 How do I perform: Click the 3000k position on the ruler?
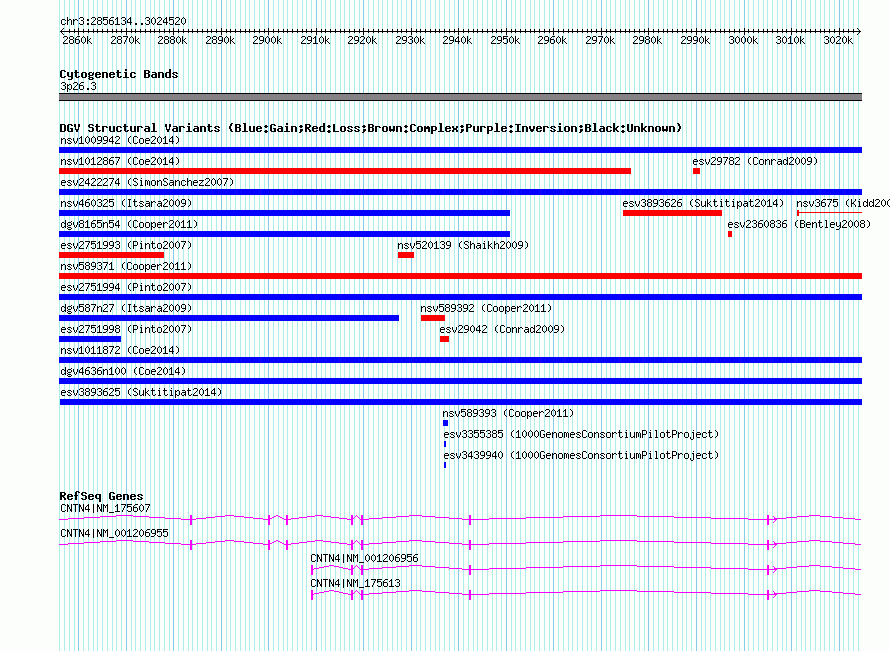[x=743, y=40]
